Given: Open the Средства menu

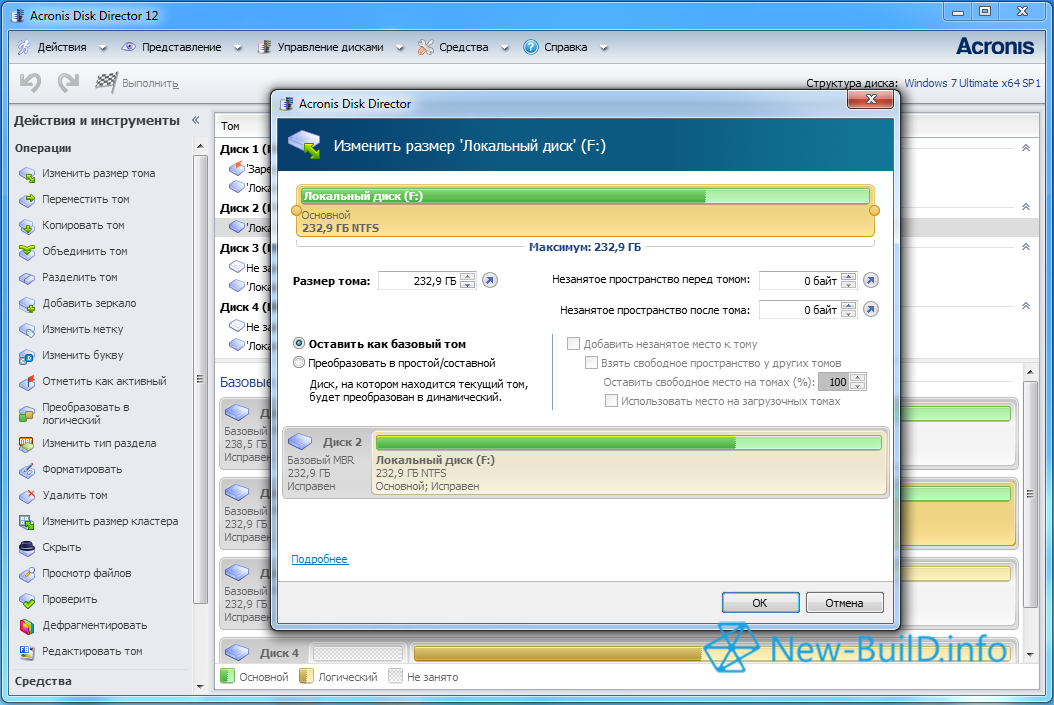Looking at the screenshot, I should (x=463, y=47).
